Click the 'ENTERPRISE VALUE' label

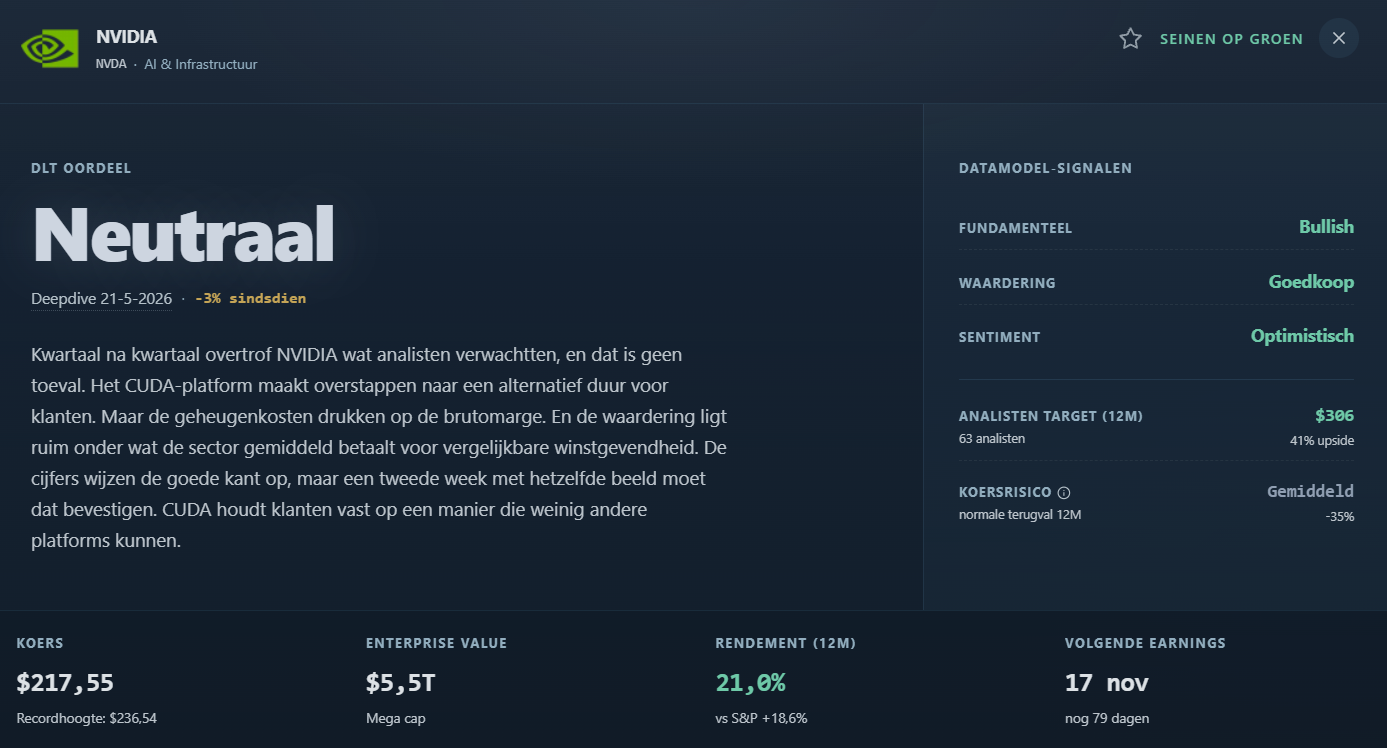click(436, 643)
